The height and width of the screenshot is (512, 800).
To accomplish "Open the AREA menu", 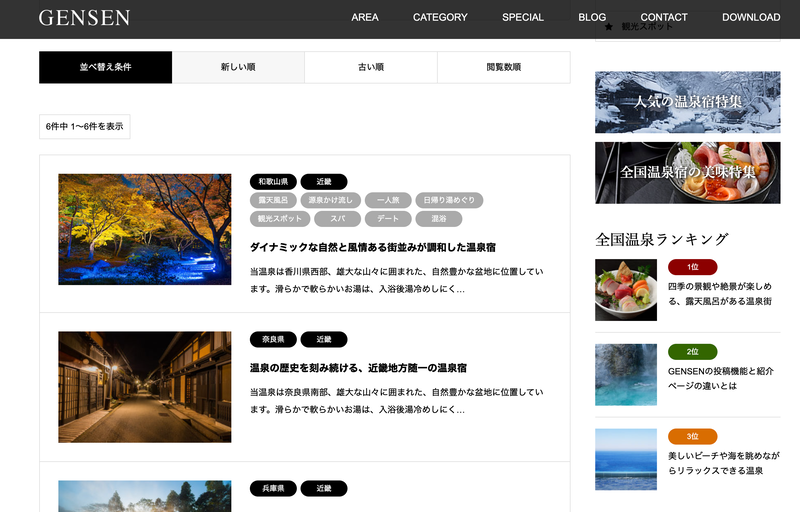I will (365, 17).
